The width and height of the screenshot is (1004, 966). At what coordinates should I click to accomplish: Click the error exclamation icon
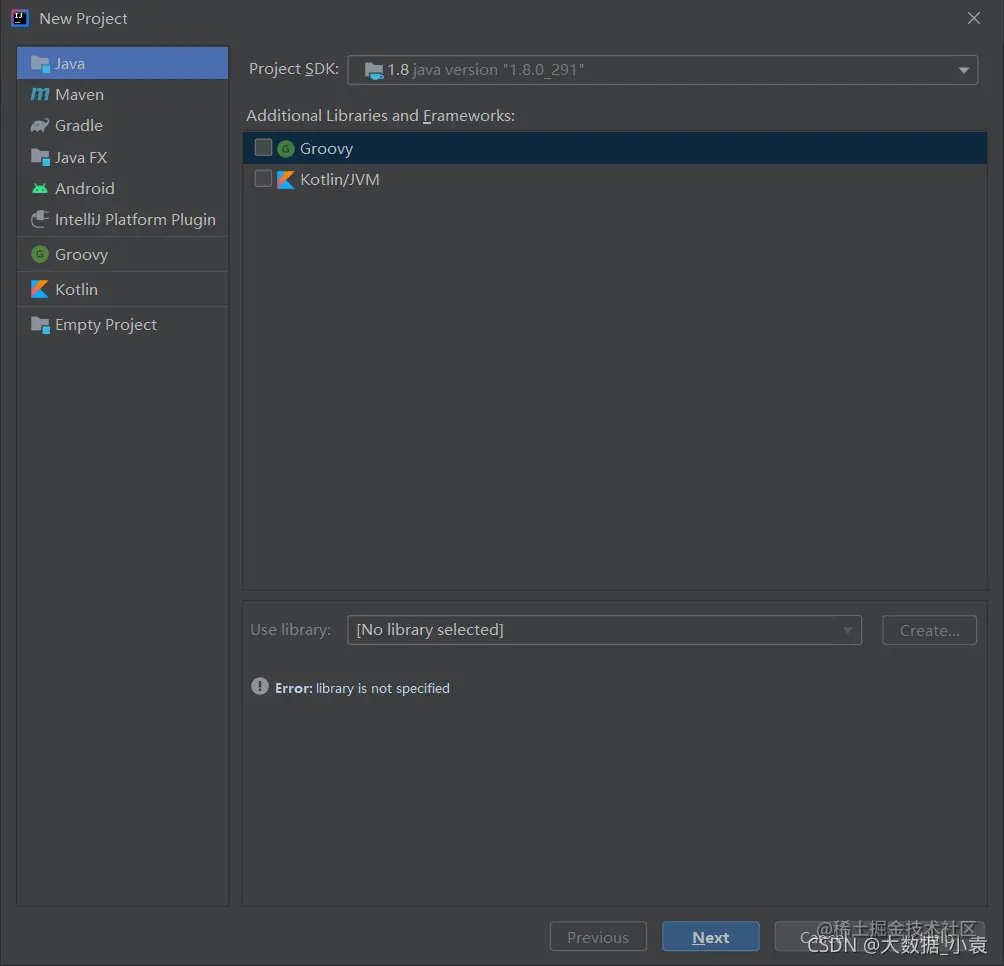[x=259, y=686]
